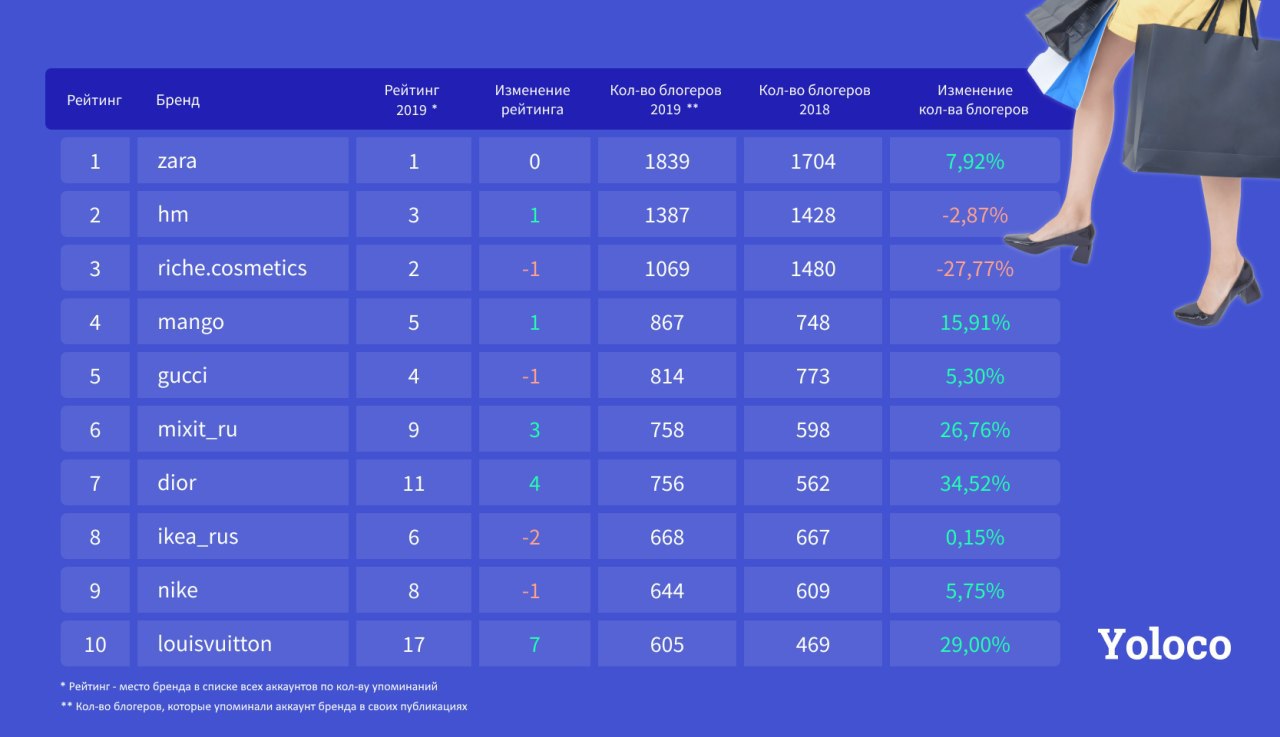Click the value 668 for ikea_rus
Viewport: 1280px width, 737px height.
[x=667, y=536]
